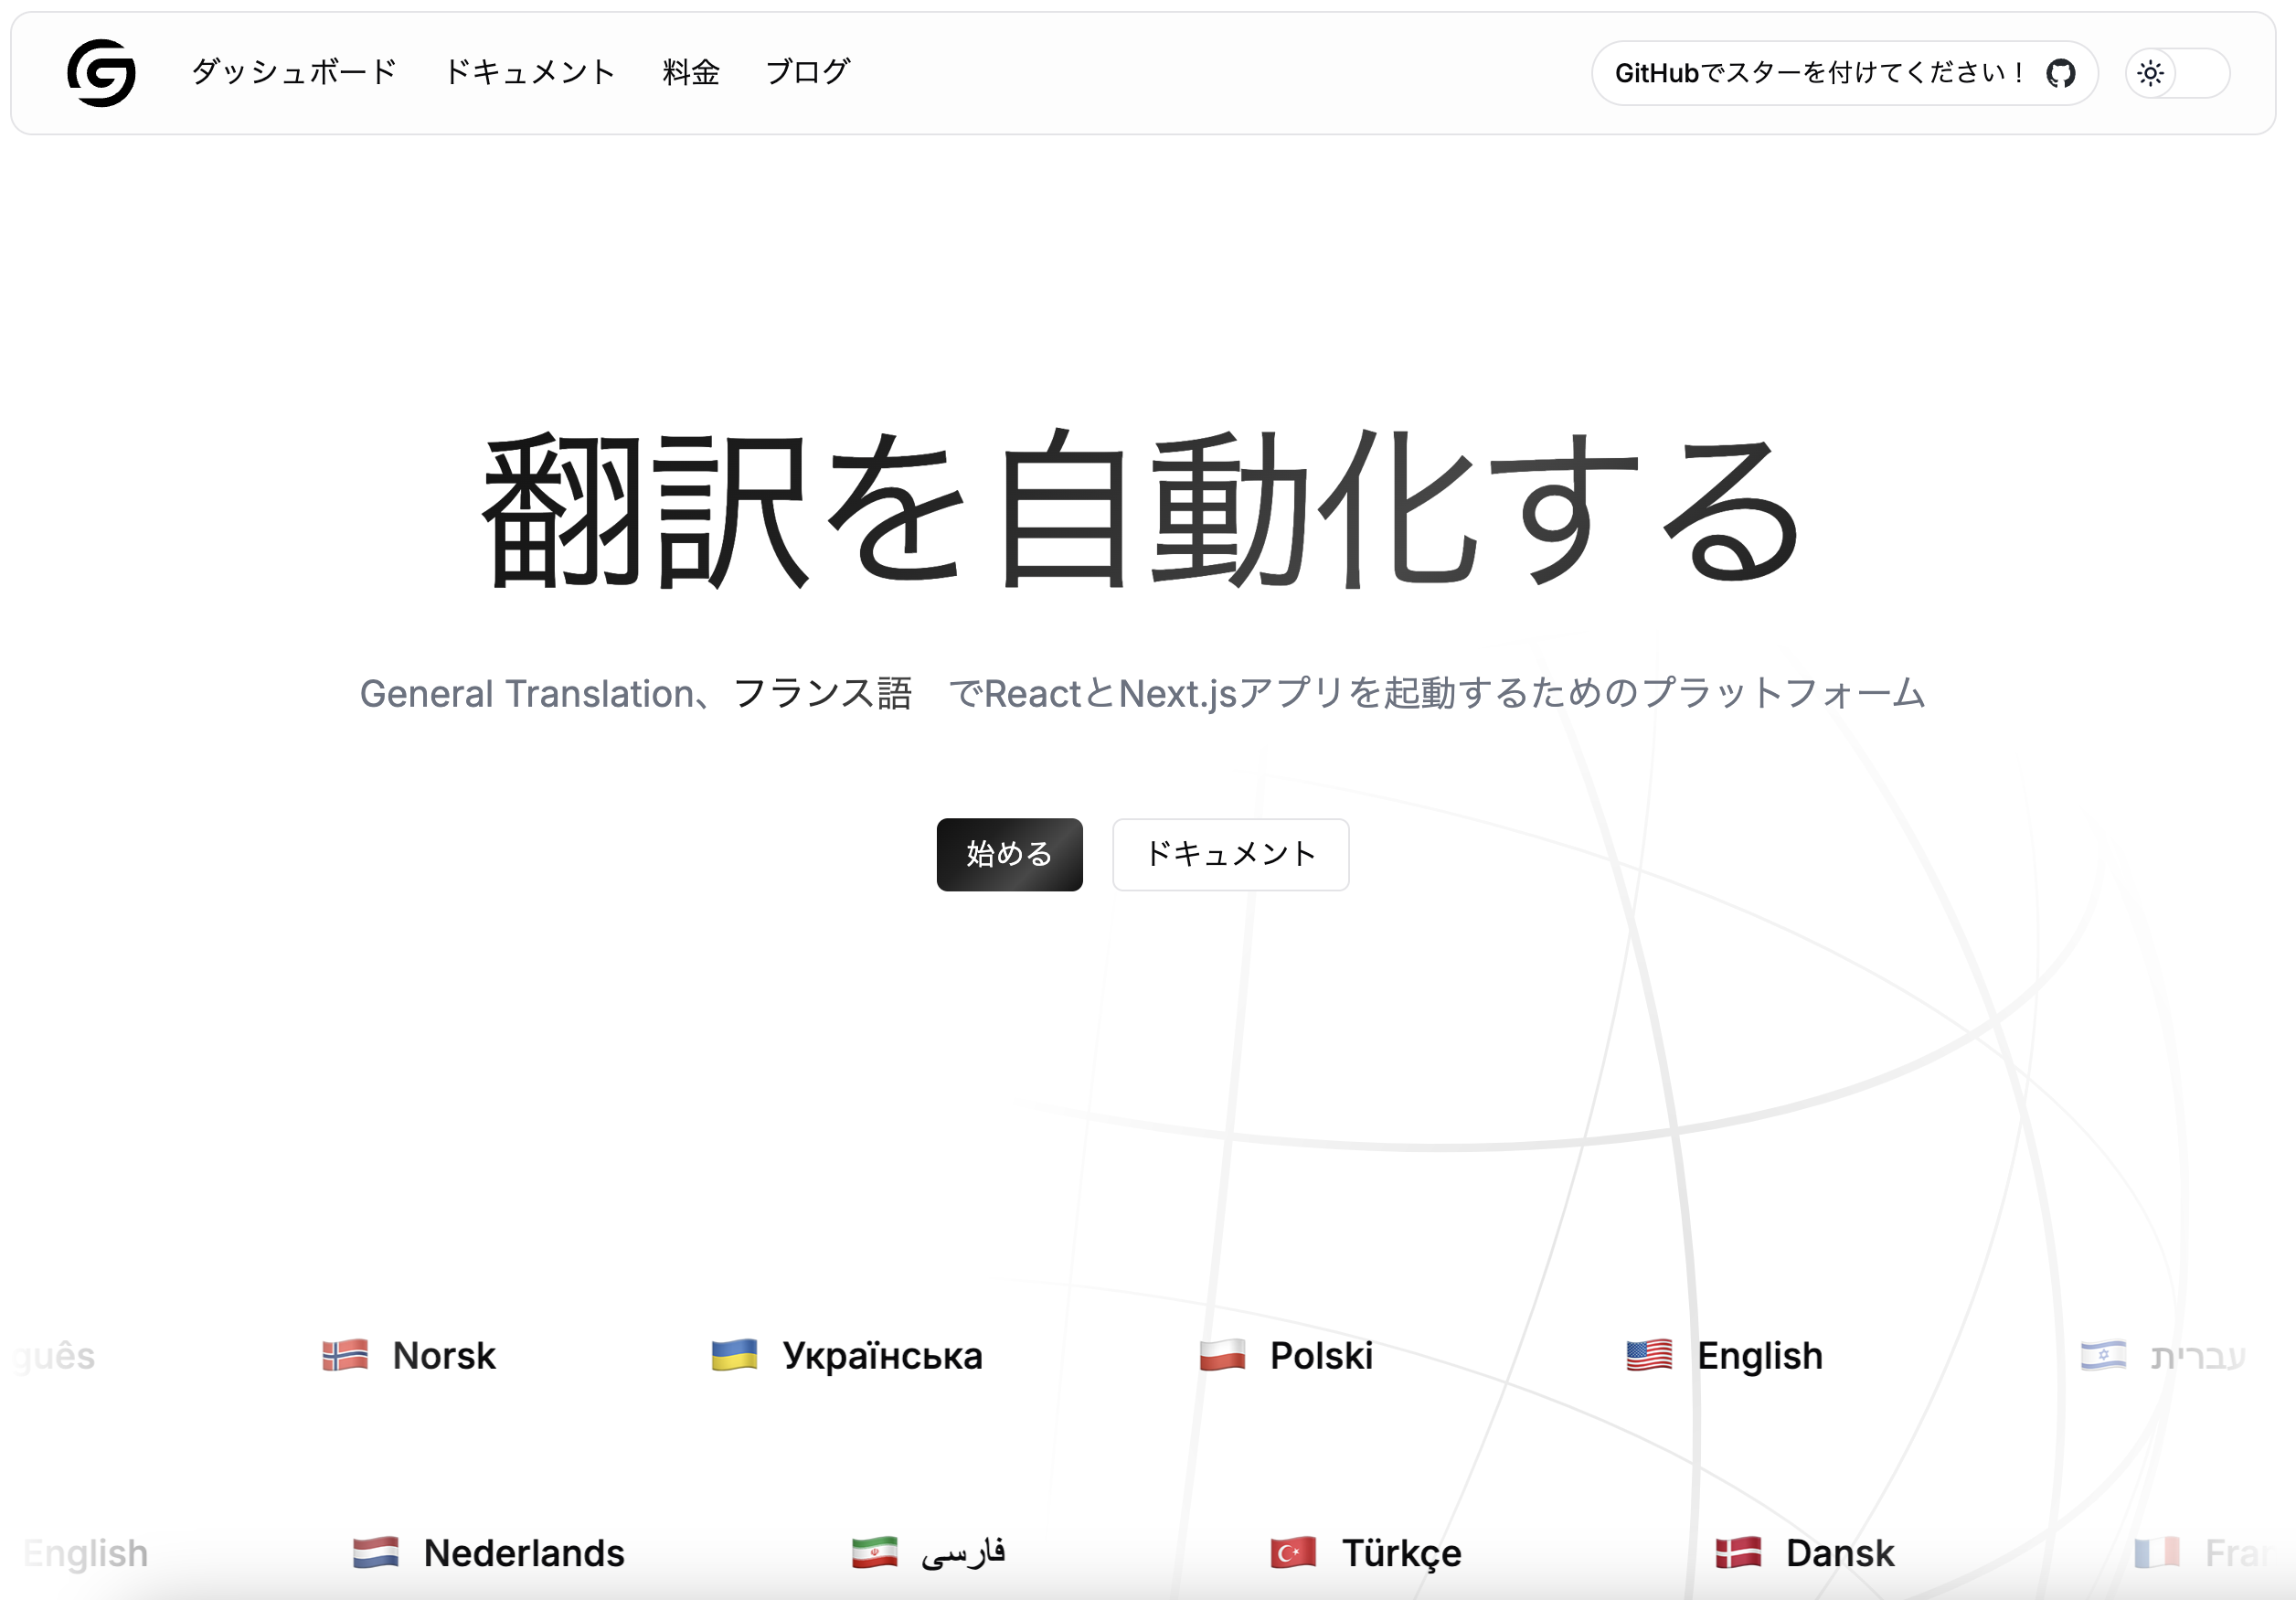Click the rotating フランス語 language text

point(822,693)
